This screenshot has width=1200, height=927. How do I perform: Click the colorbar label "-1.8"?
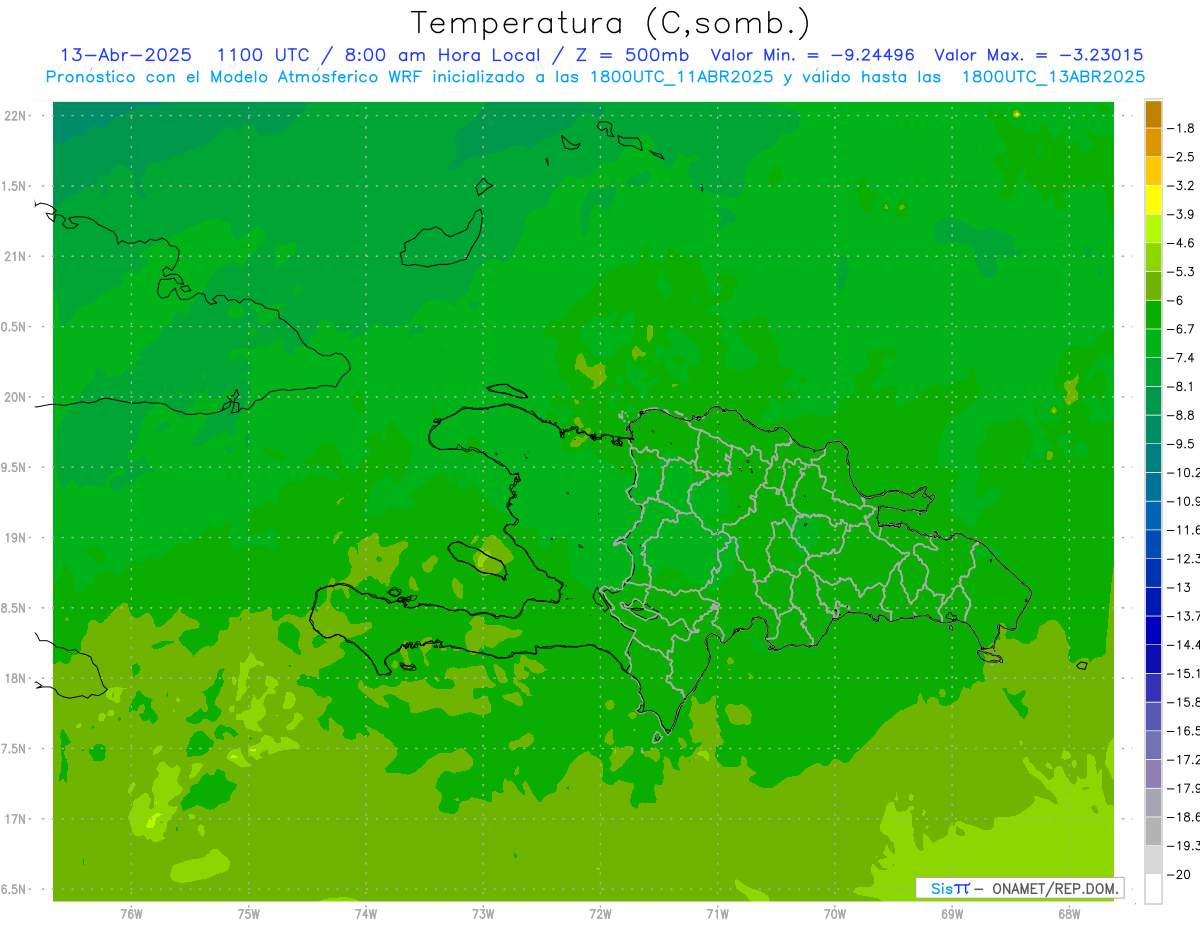1181,128
